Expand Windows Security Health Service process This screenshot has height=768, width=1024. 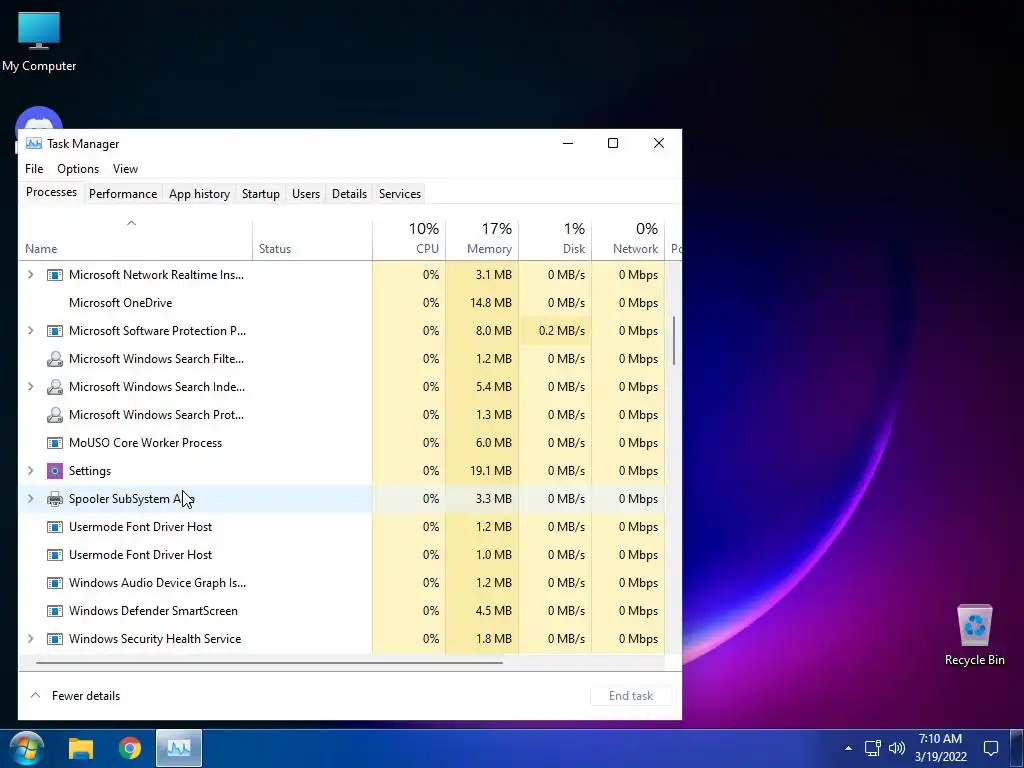[30, 639]
